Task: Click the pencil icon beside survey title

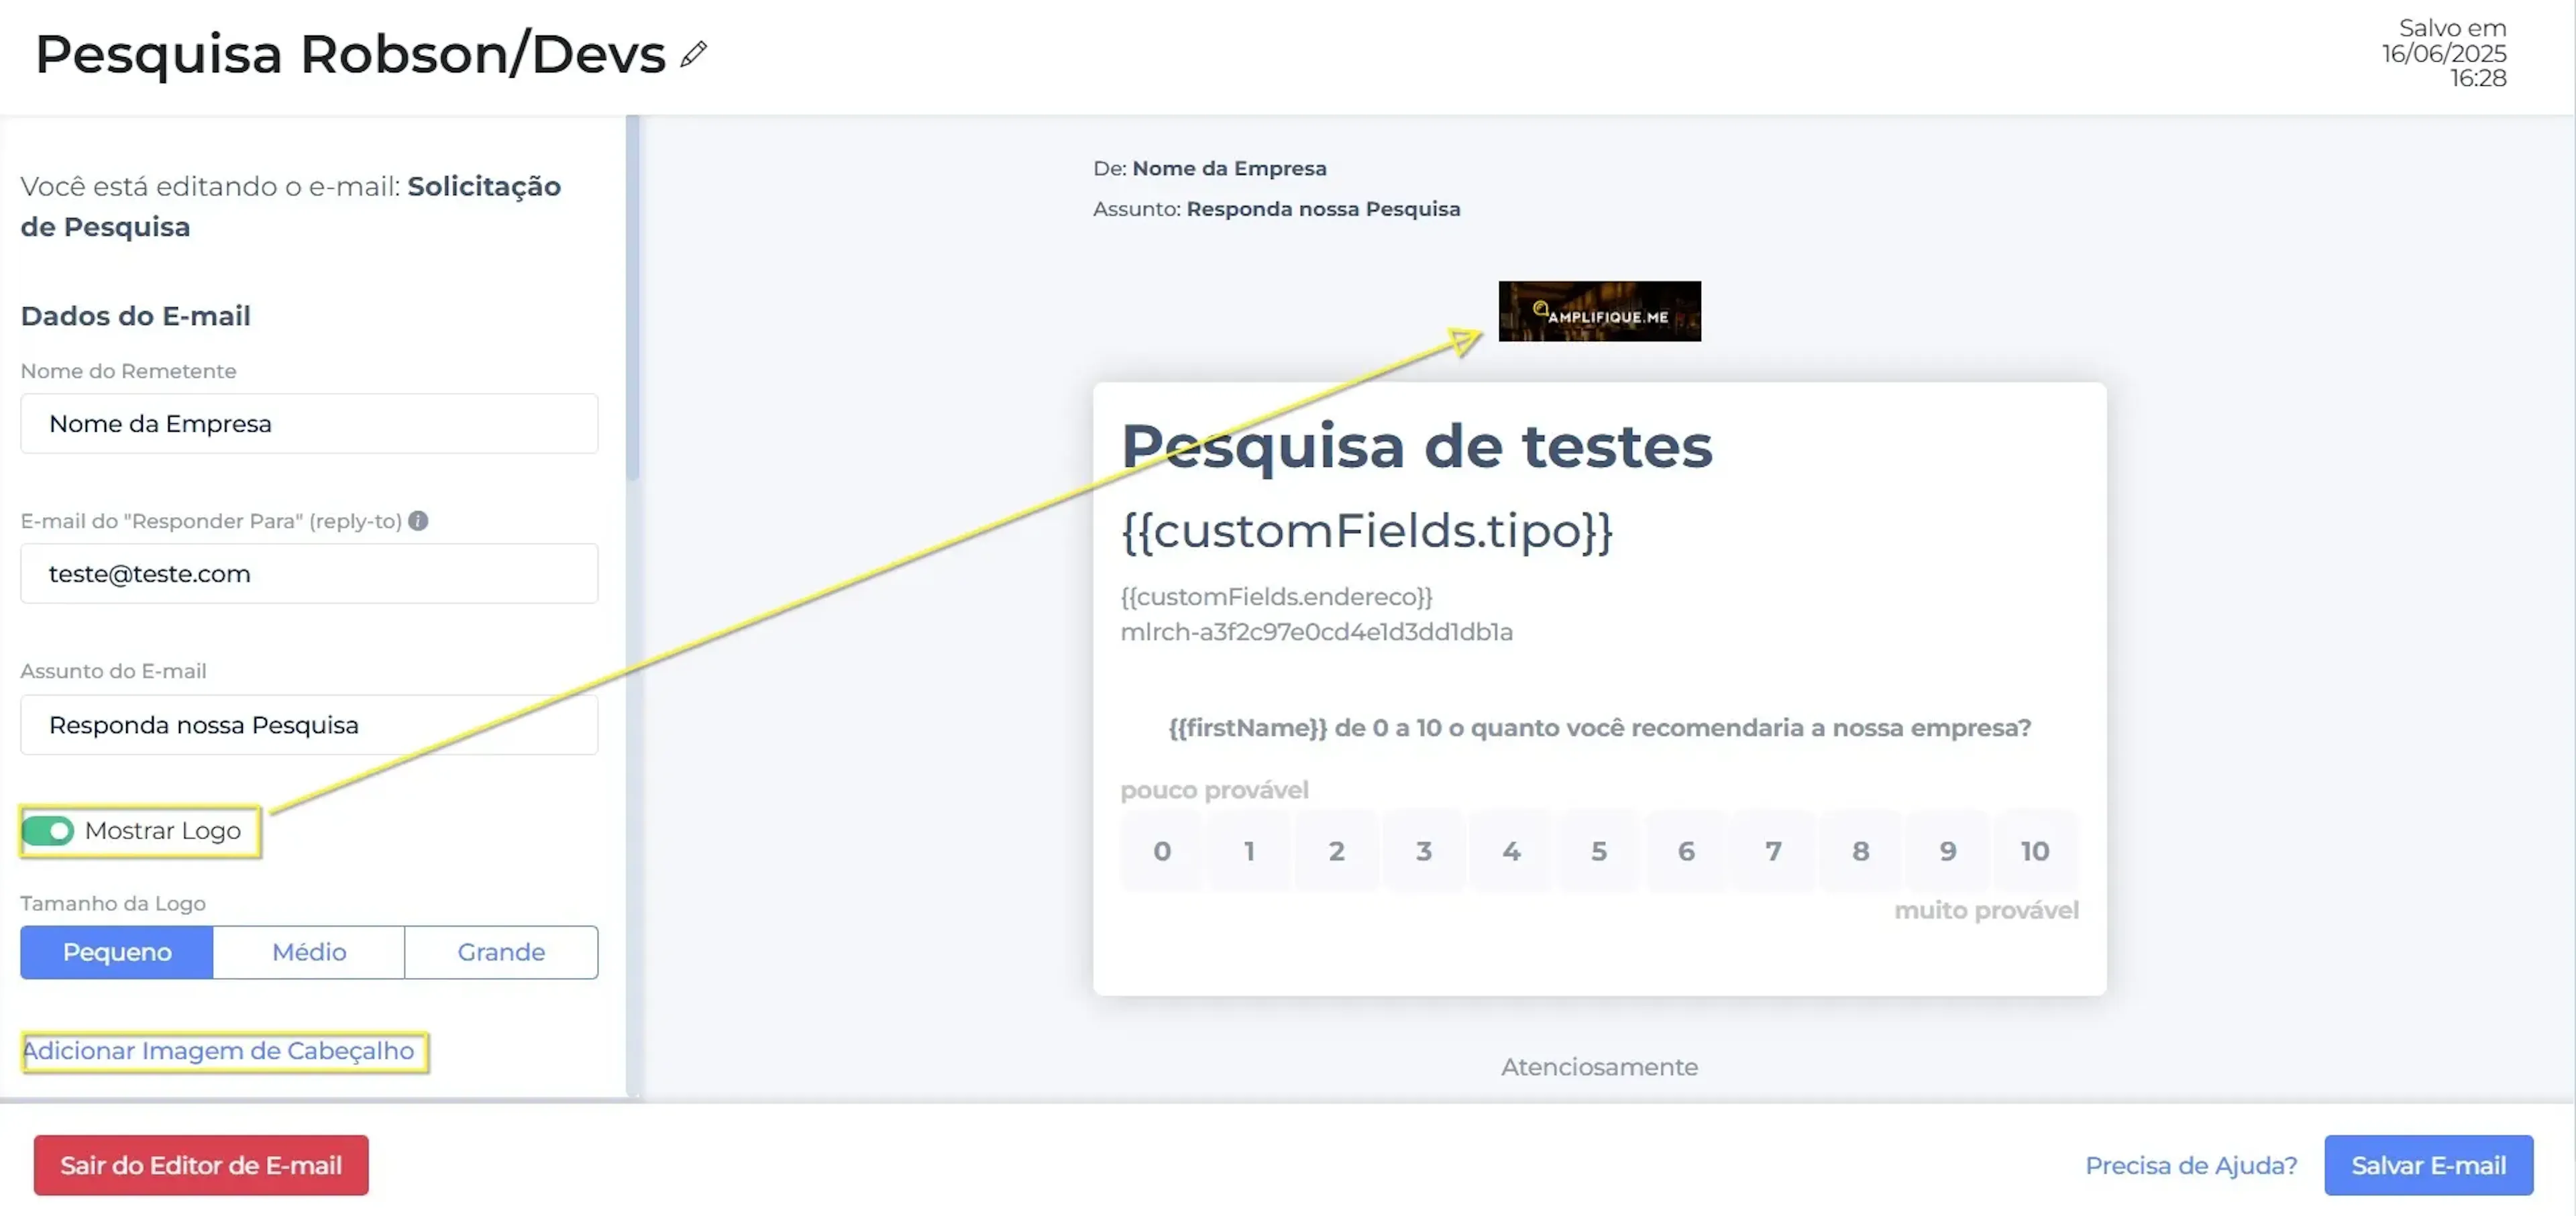Action: tap(693, 54)
